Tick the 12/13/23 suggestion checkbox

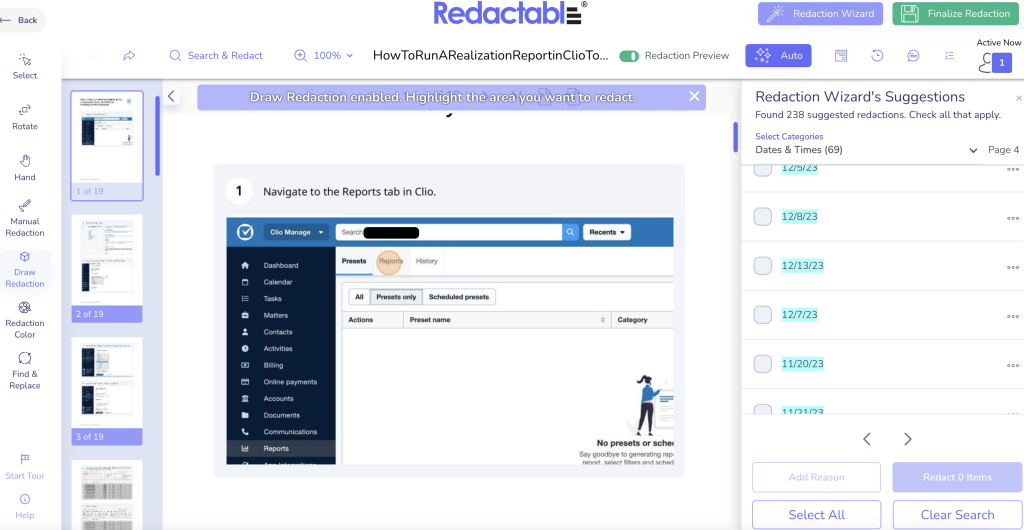pos(763,265)
